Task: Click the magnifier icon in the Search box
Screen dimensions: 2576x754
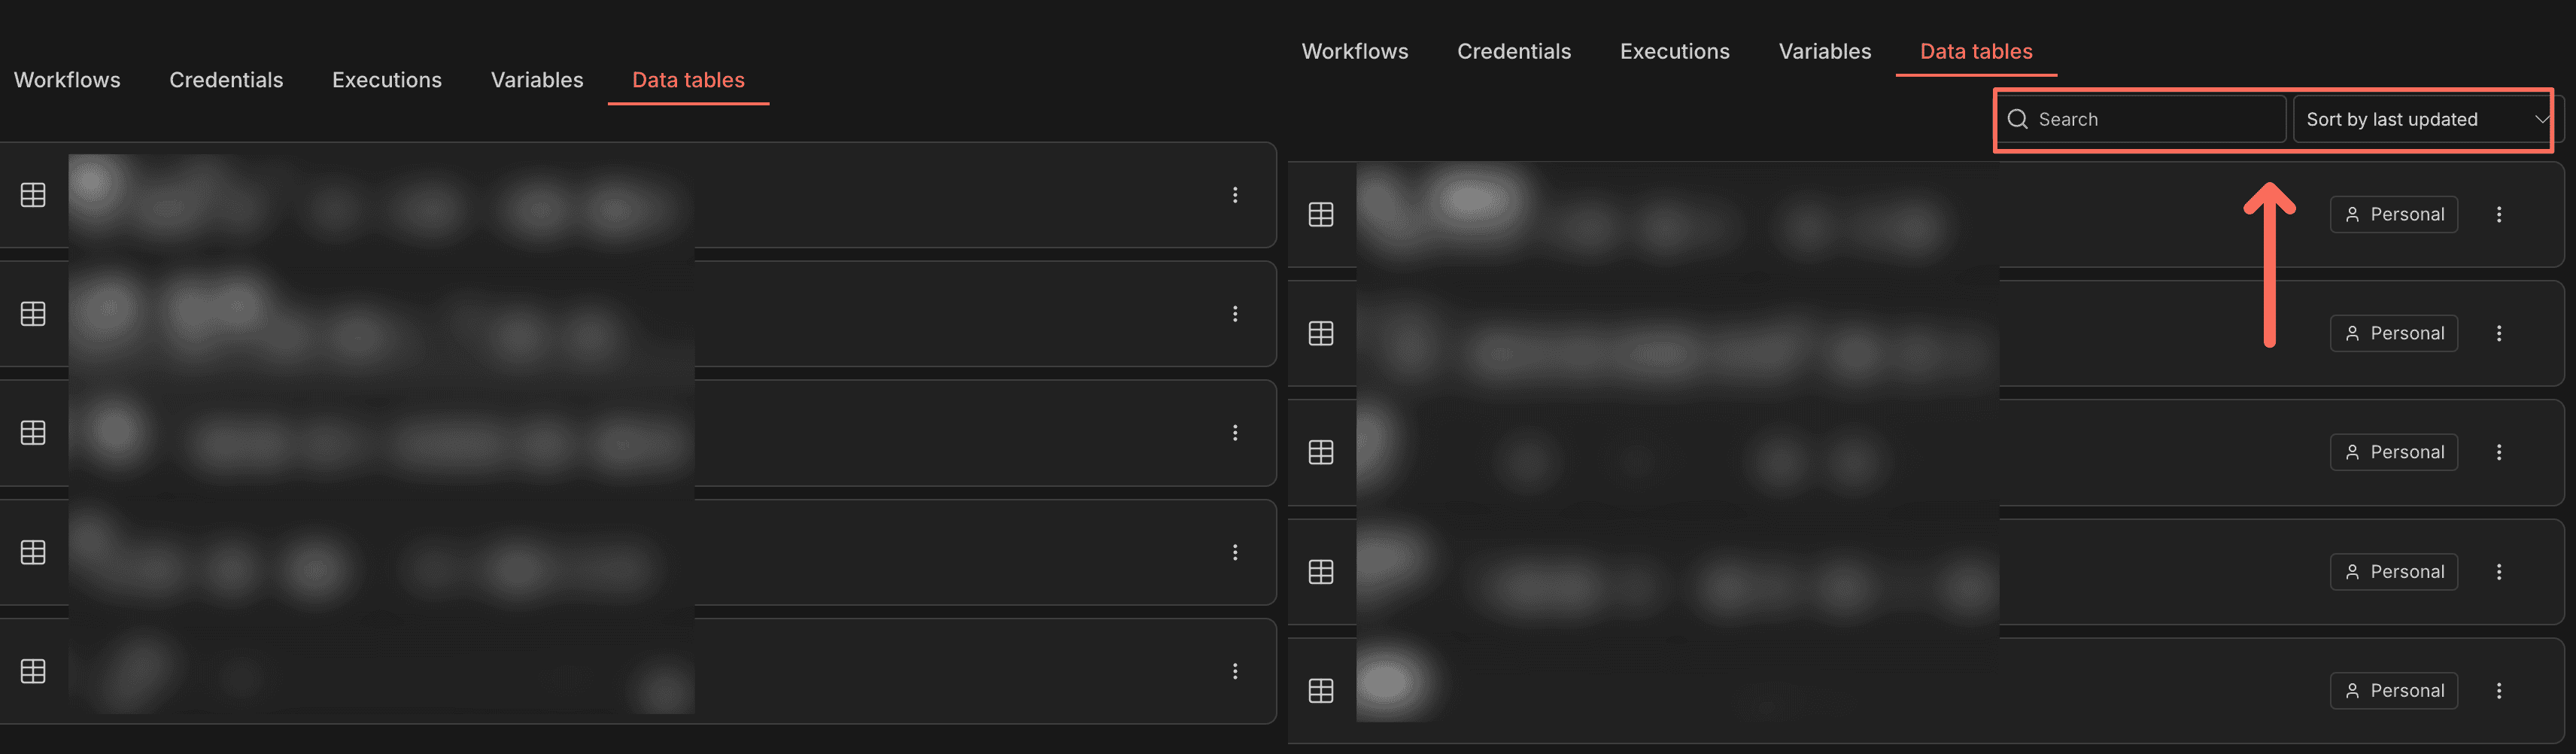Action: click(x=2017, y=119)
